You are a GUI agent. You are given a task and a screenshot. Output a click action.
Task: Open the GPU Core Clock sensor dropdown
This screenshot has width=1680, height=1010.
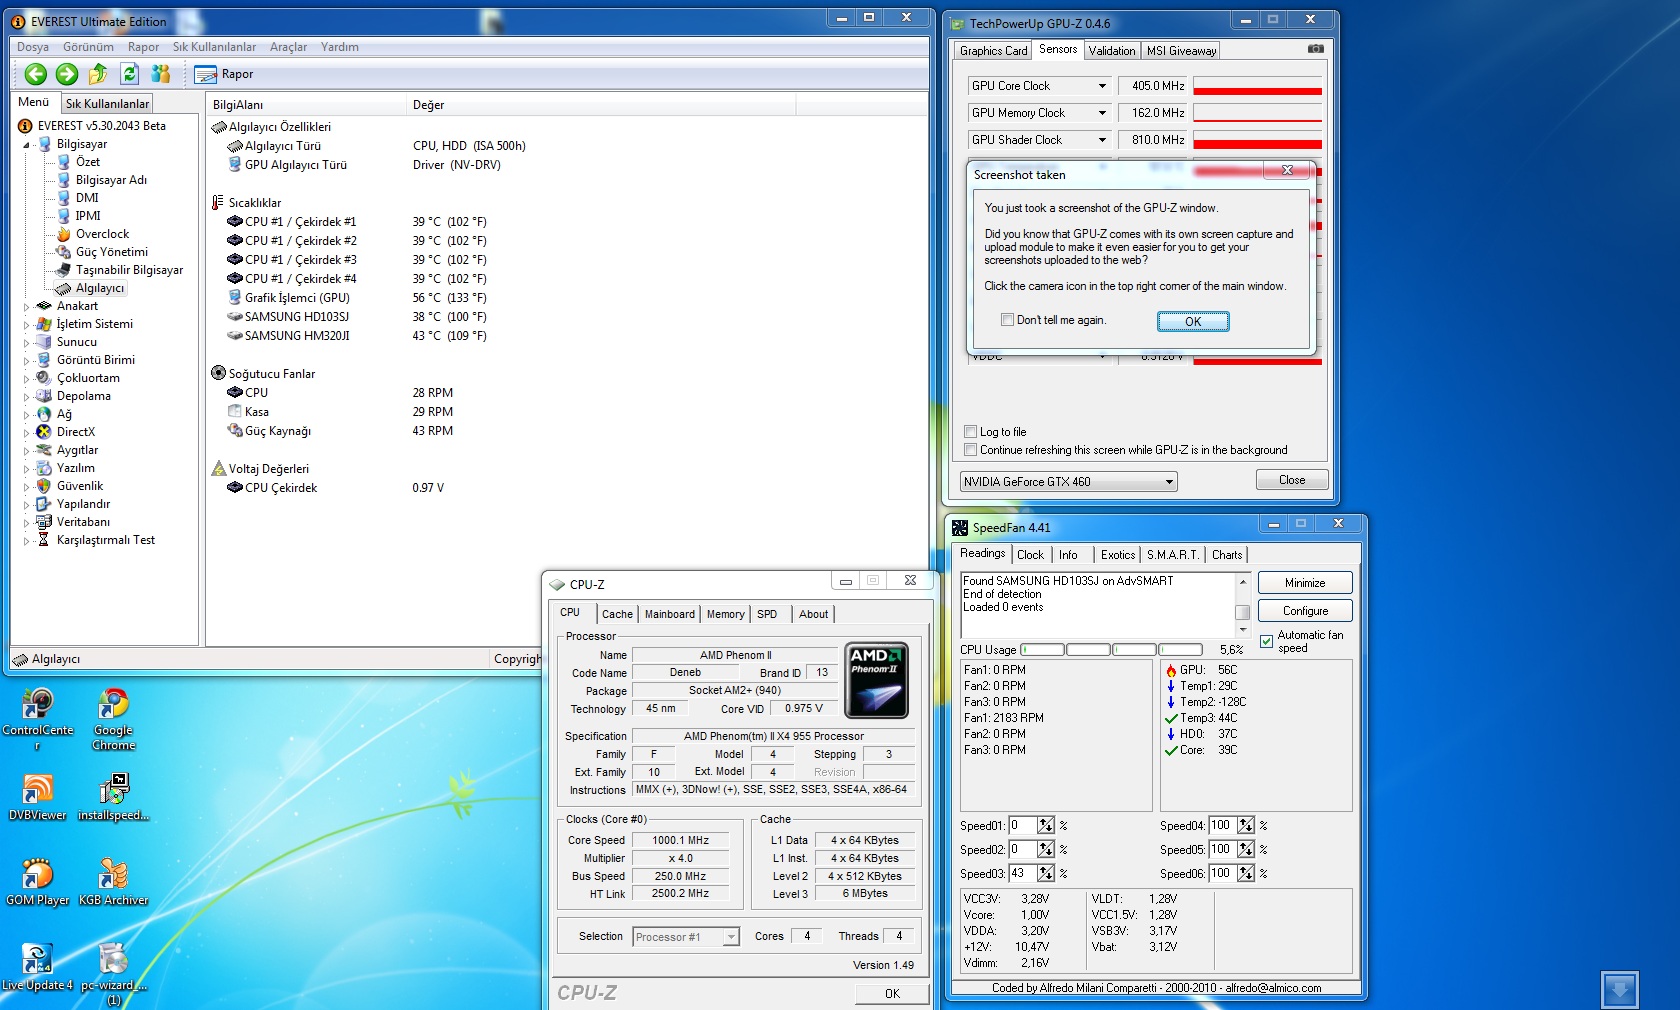(x=1102, y=86)
